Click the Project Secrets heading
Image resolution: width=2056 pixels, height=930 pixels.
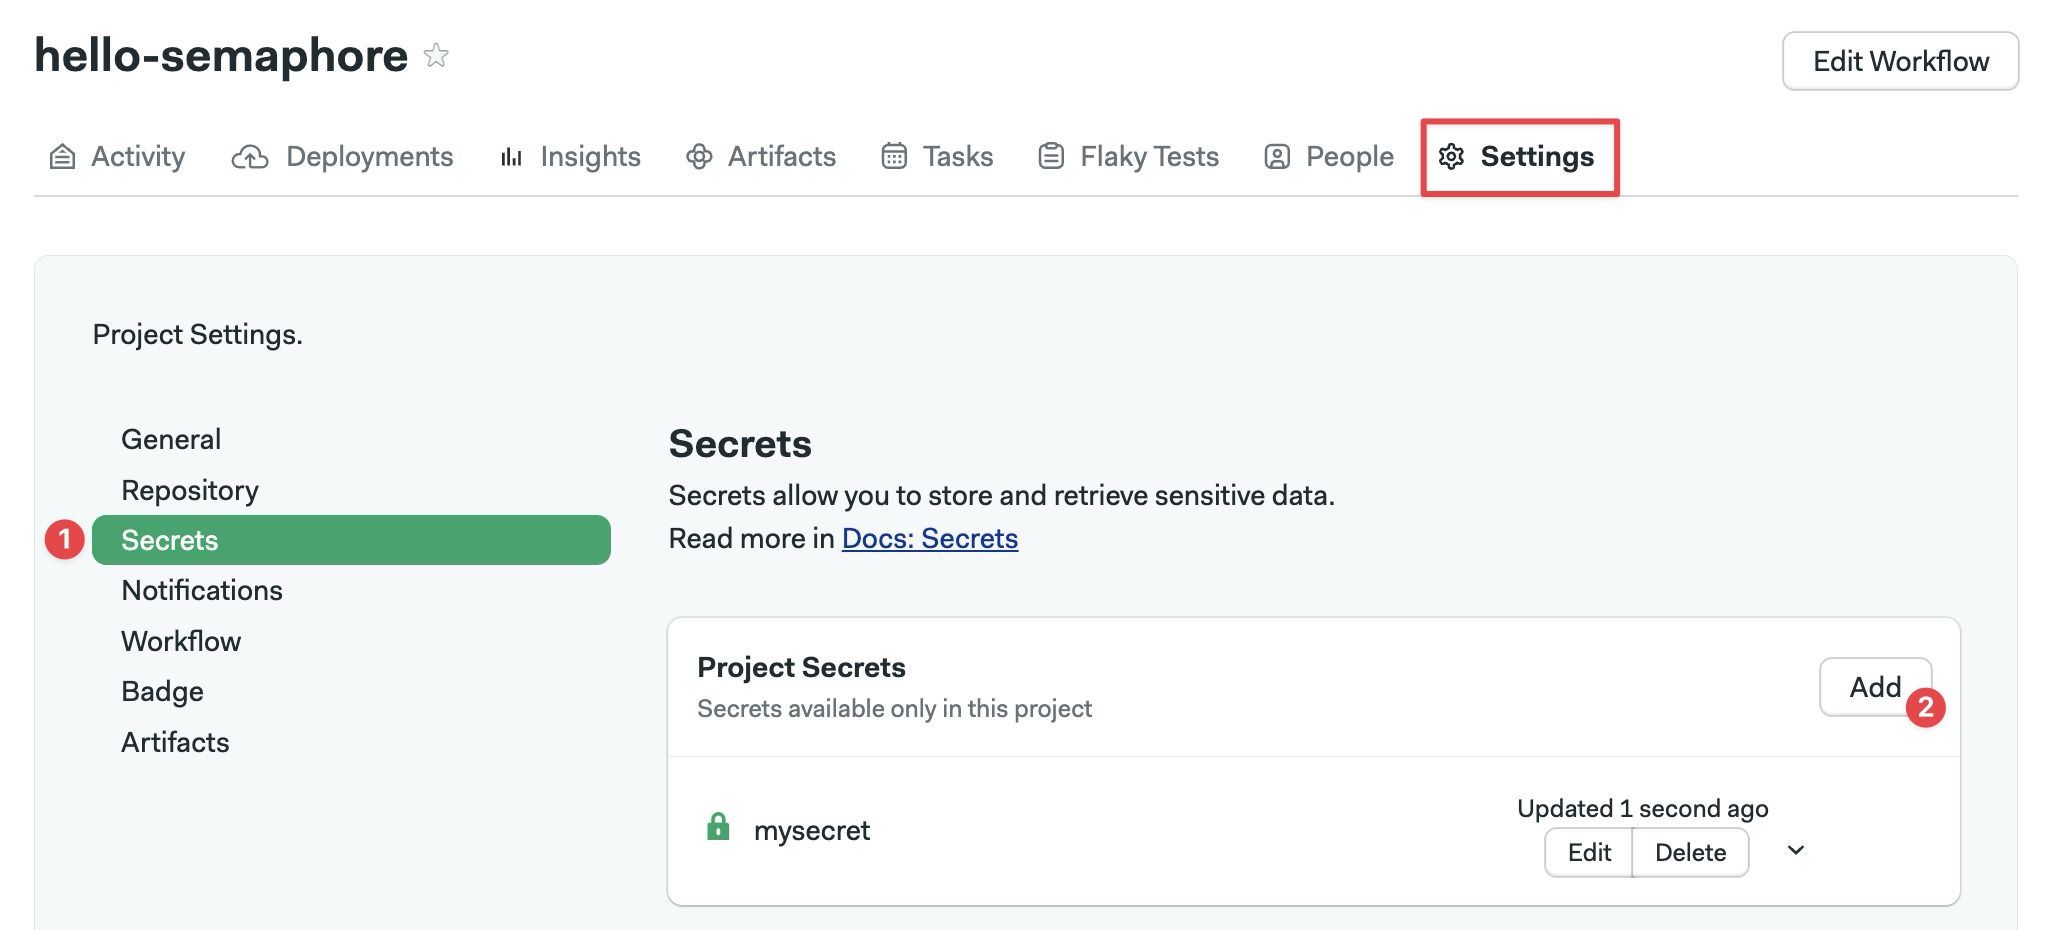[x=801, y=667]
